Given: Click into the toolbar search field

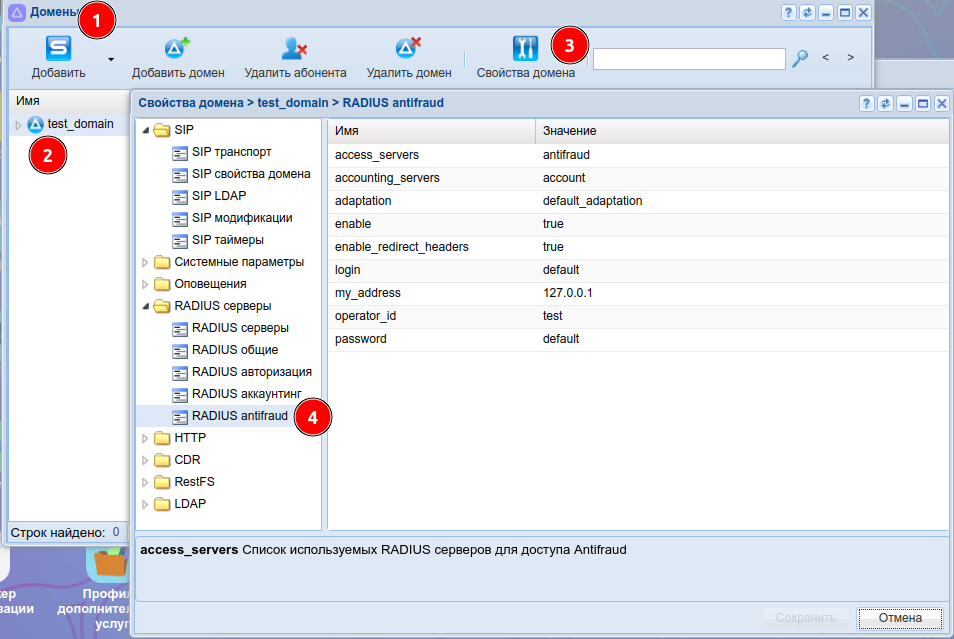Looking at the screenshot, I should point(689,59).
